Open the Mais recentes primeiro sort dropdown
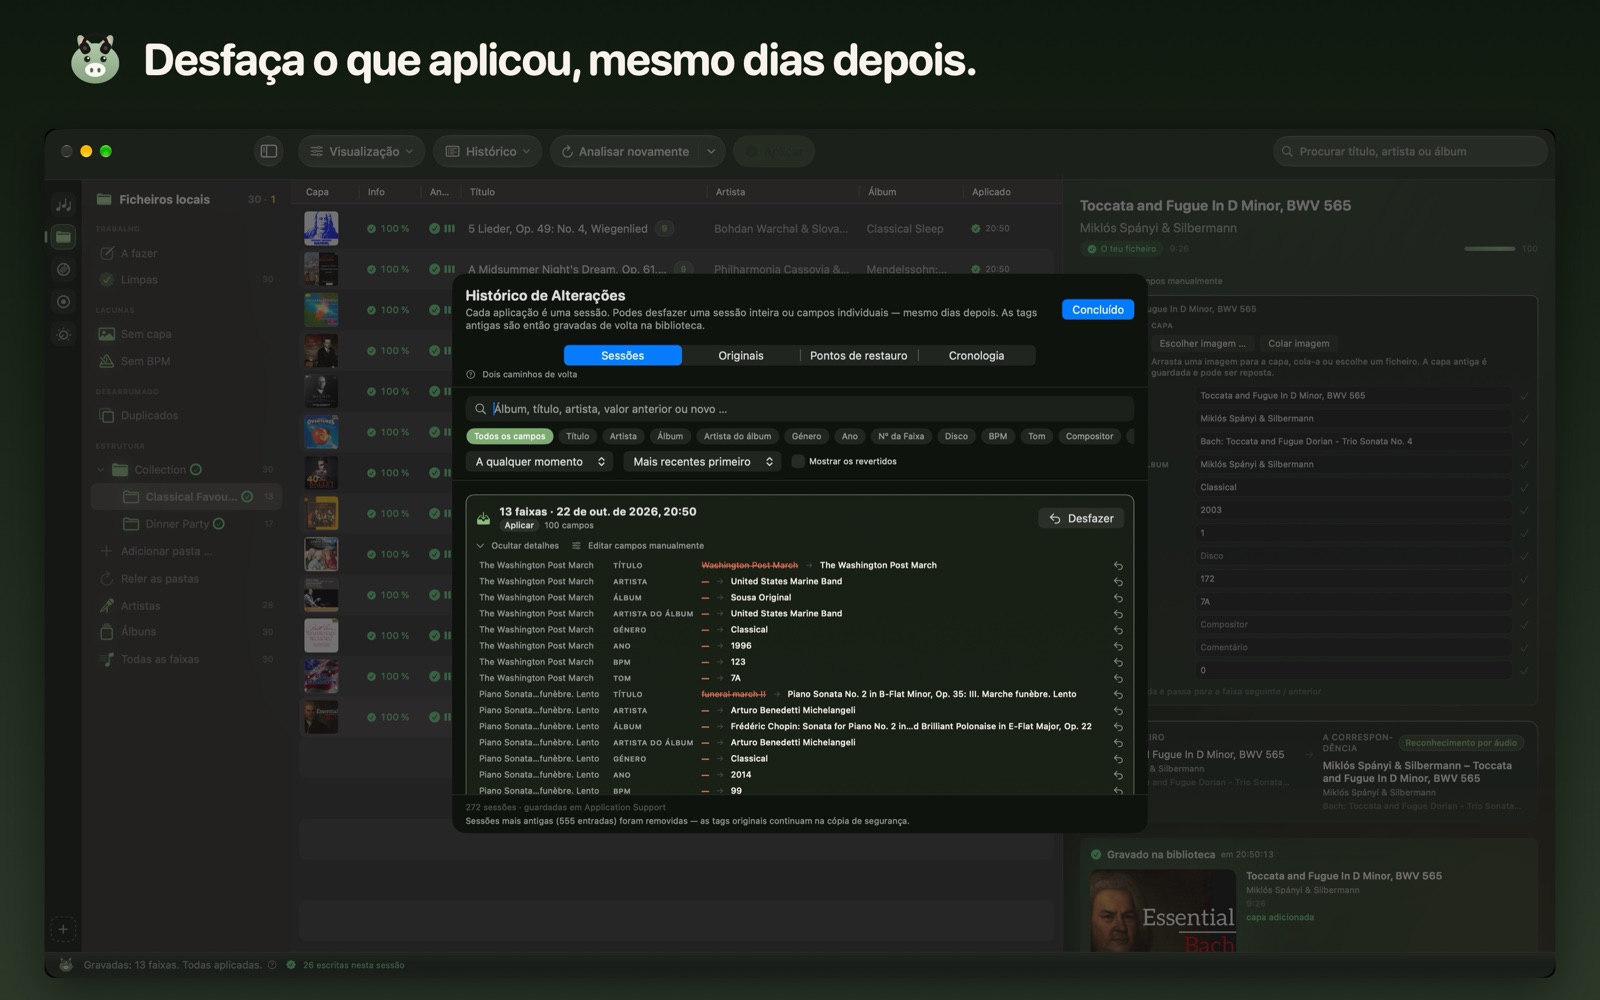Screen dimensions: 1600x1000 [702, 462]
